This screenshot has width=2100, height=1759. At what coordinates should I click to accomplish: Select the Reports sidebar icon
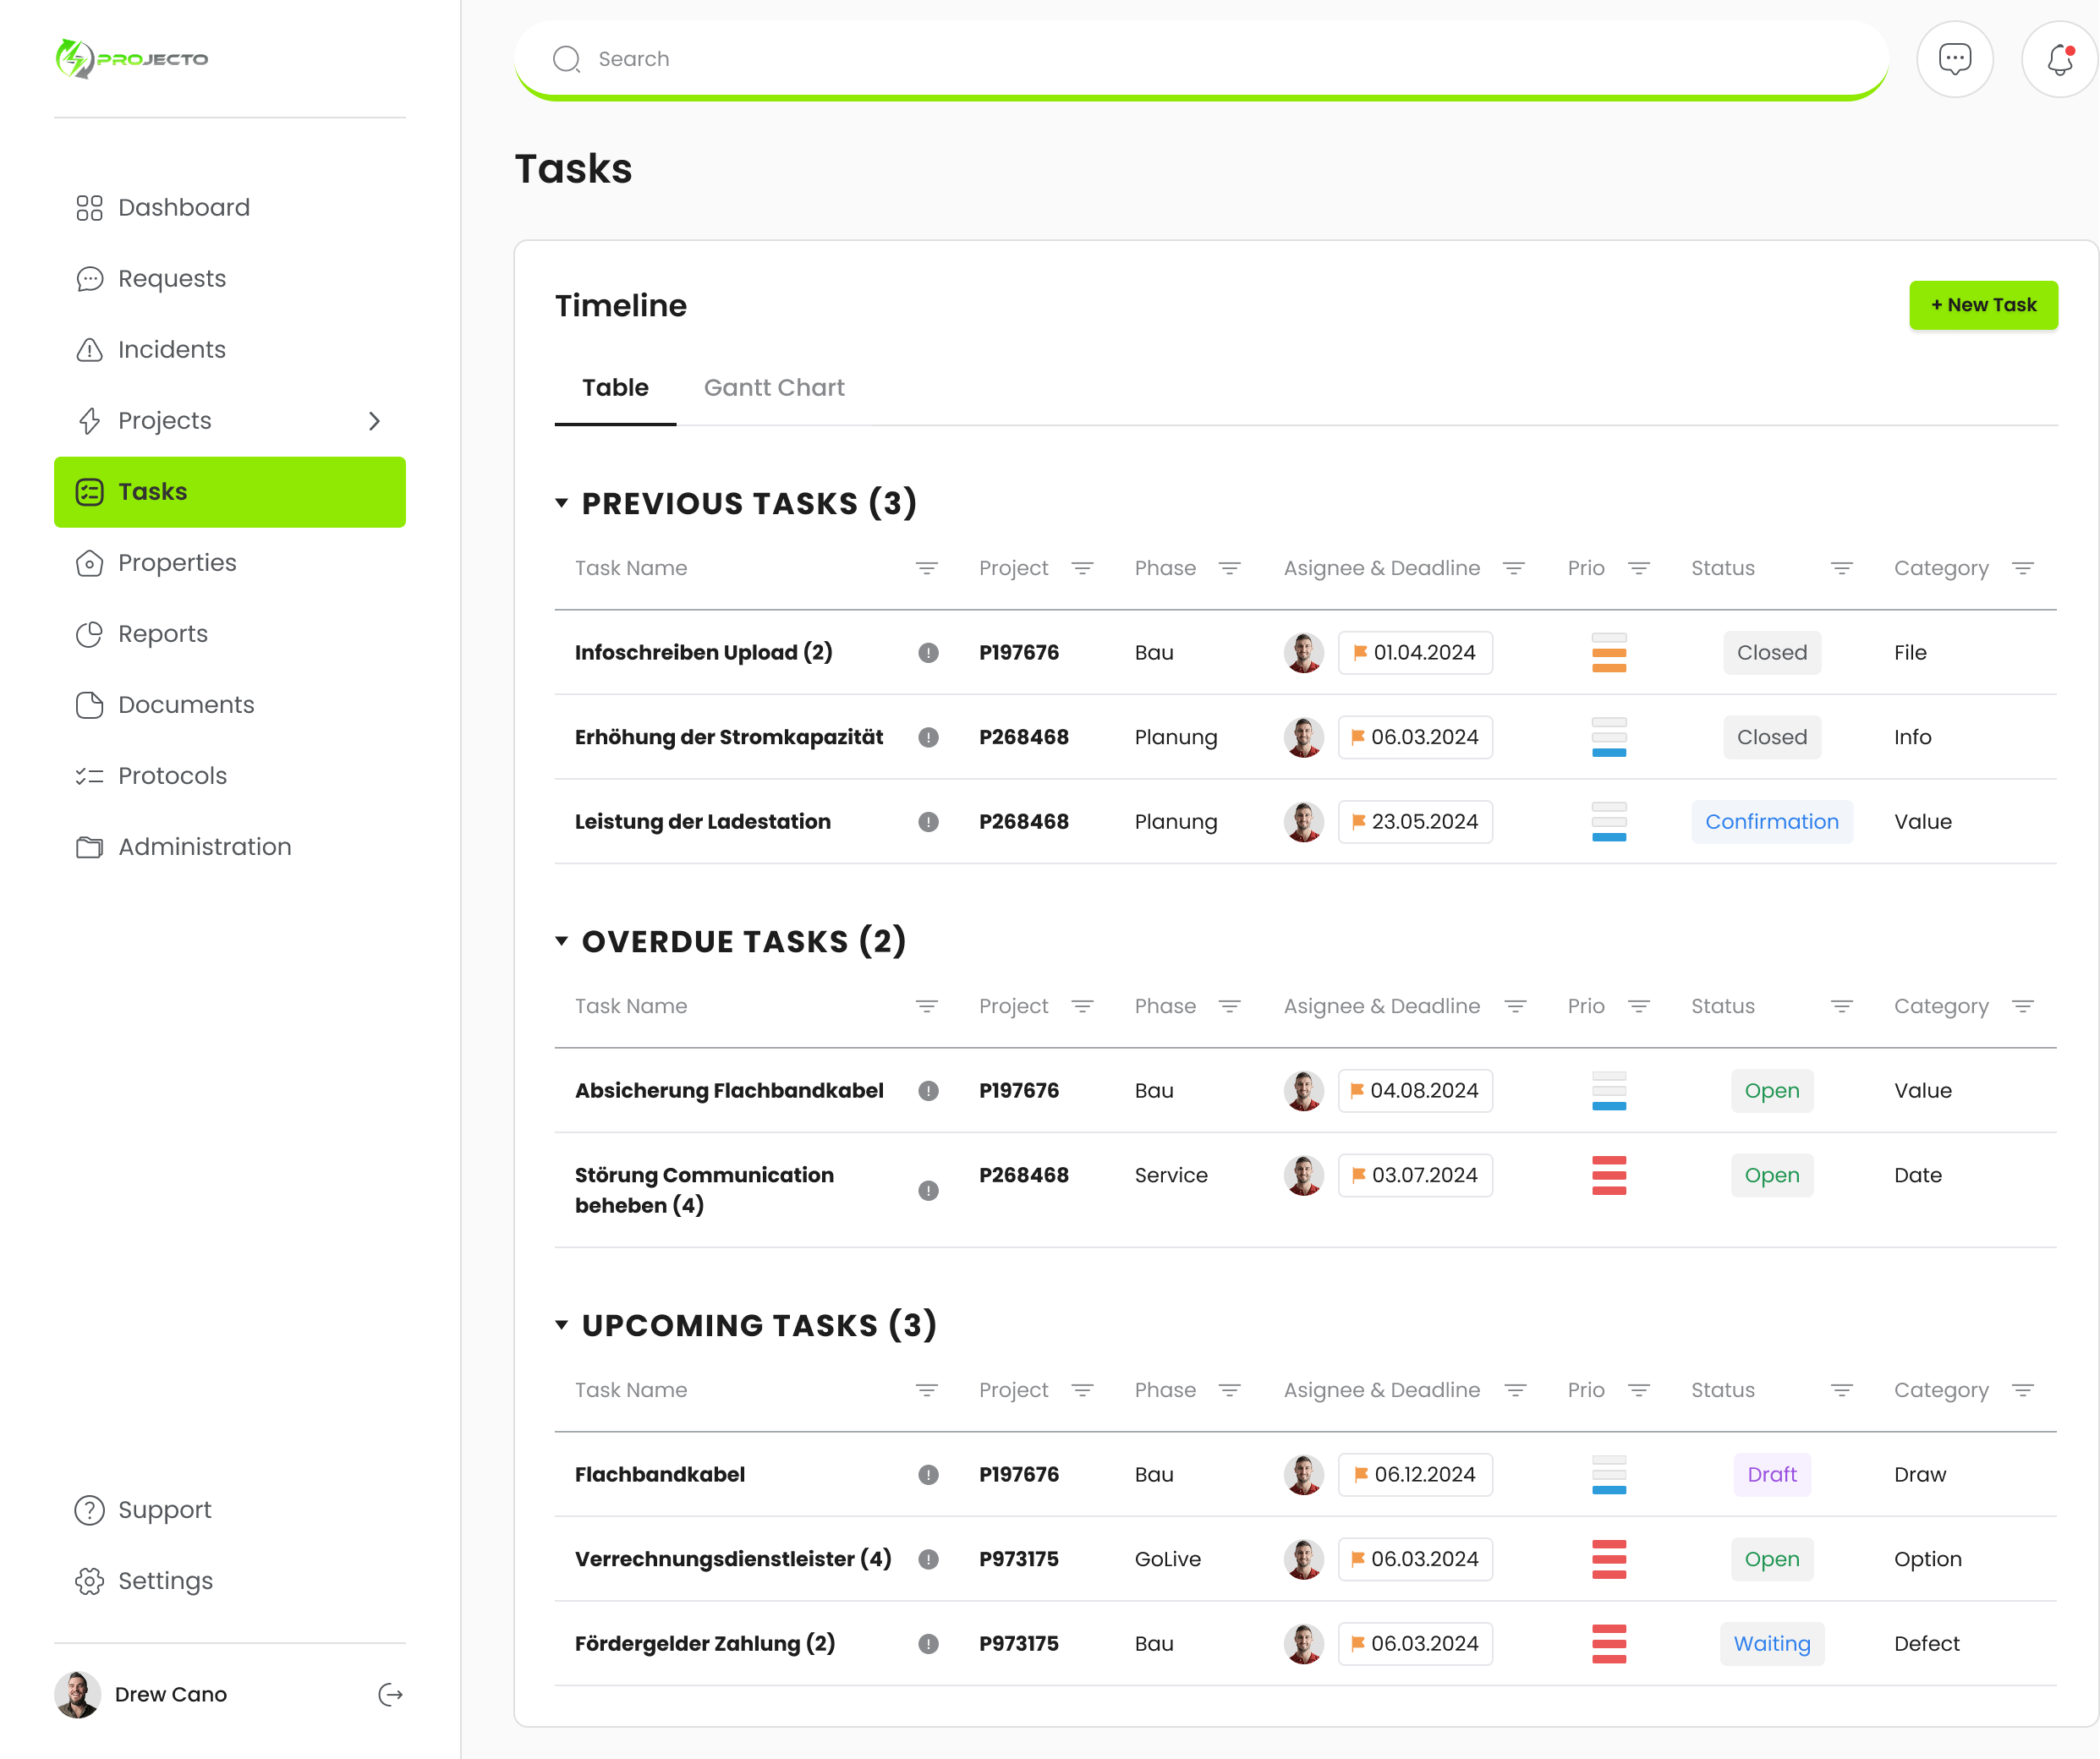click(90, 633)
